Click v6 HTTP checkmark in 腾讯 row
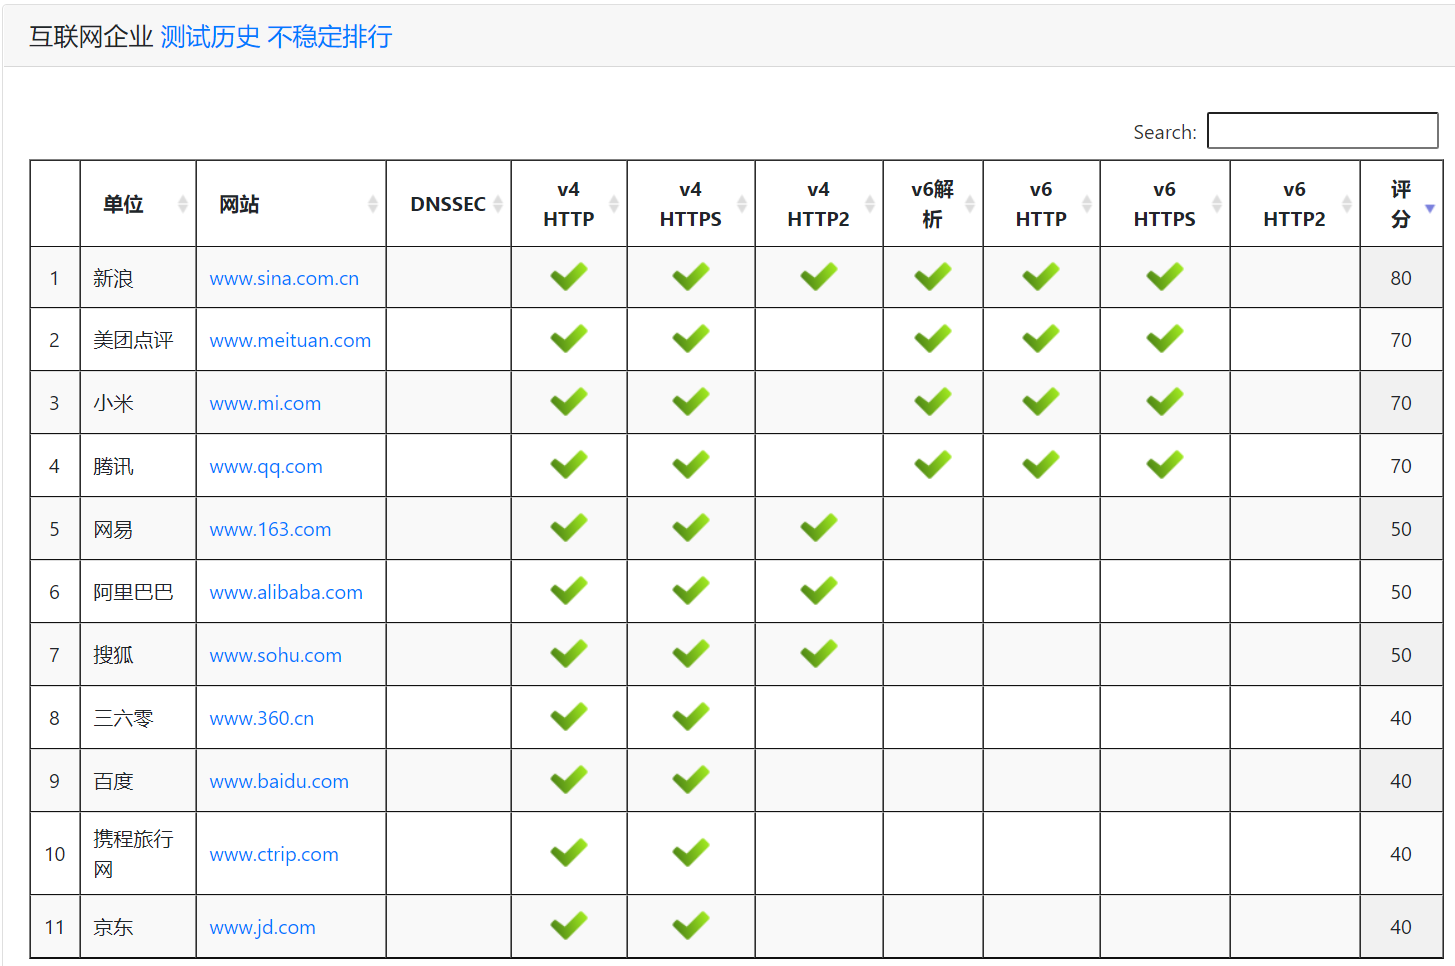The image size is (1455, 966). click(1041, 465)
